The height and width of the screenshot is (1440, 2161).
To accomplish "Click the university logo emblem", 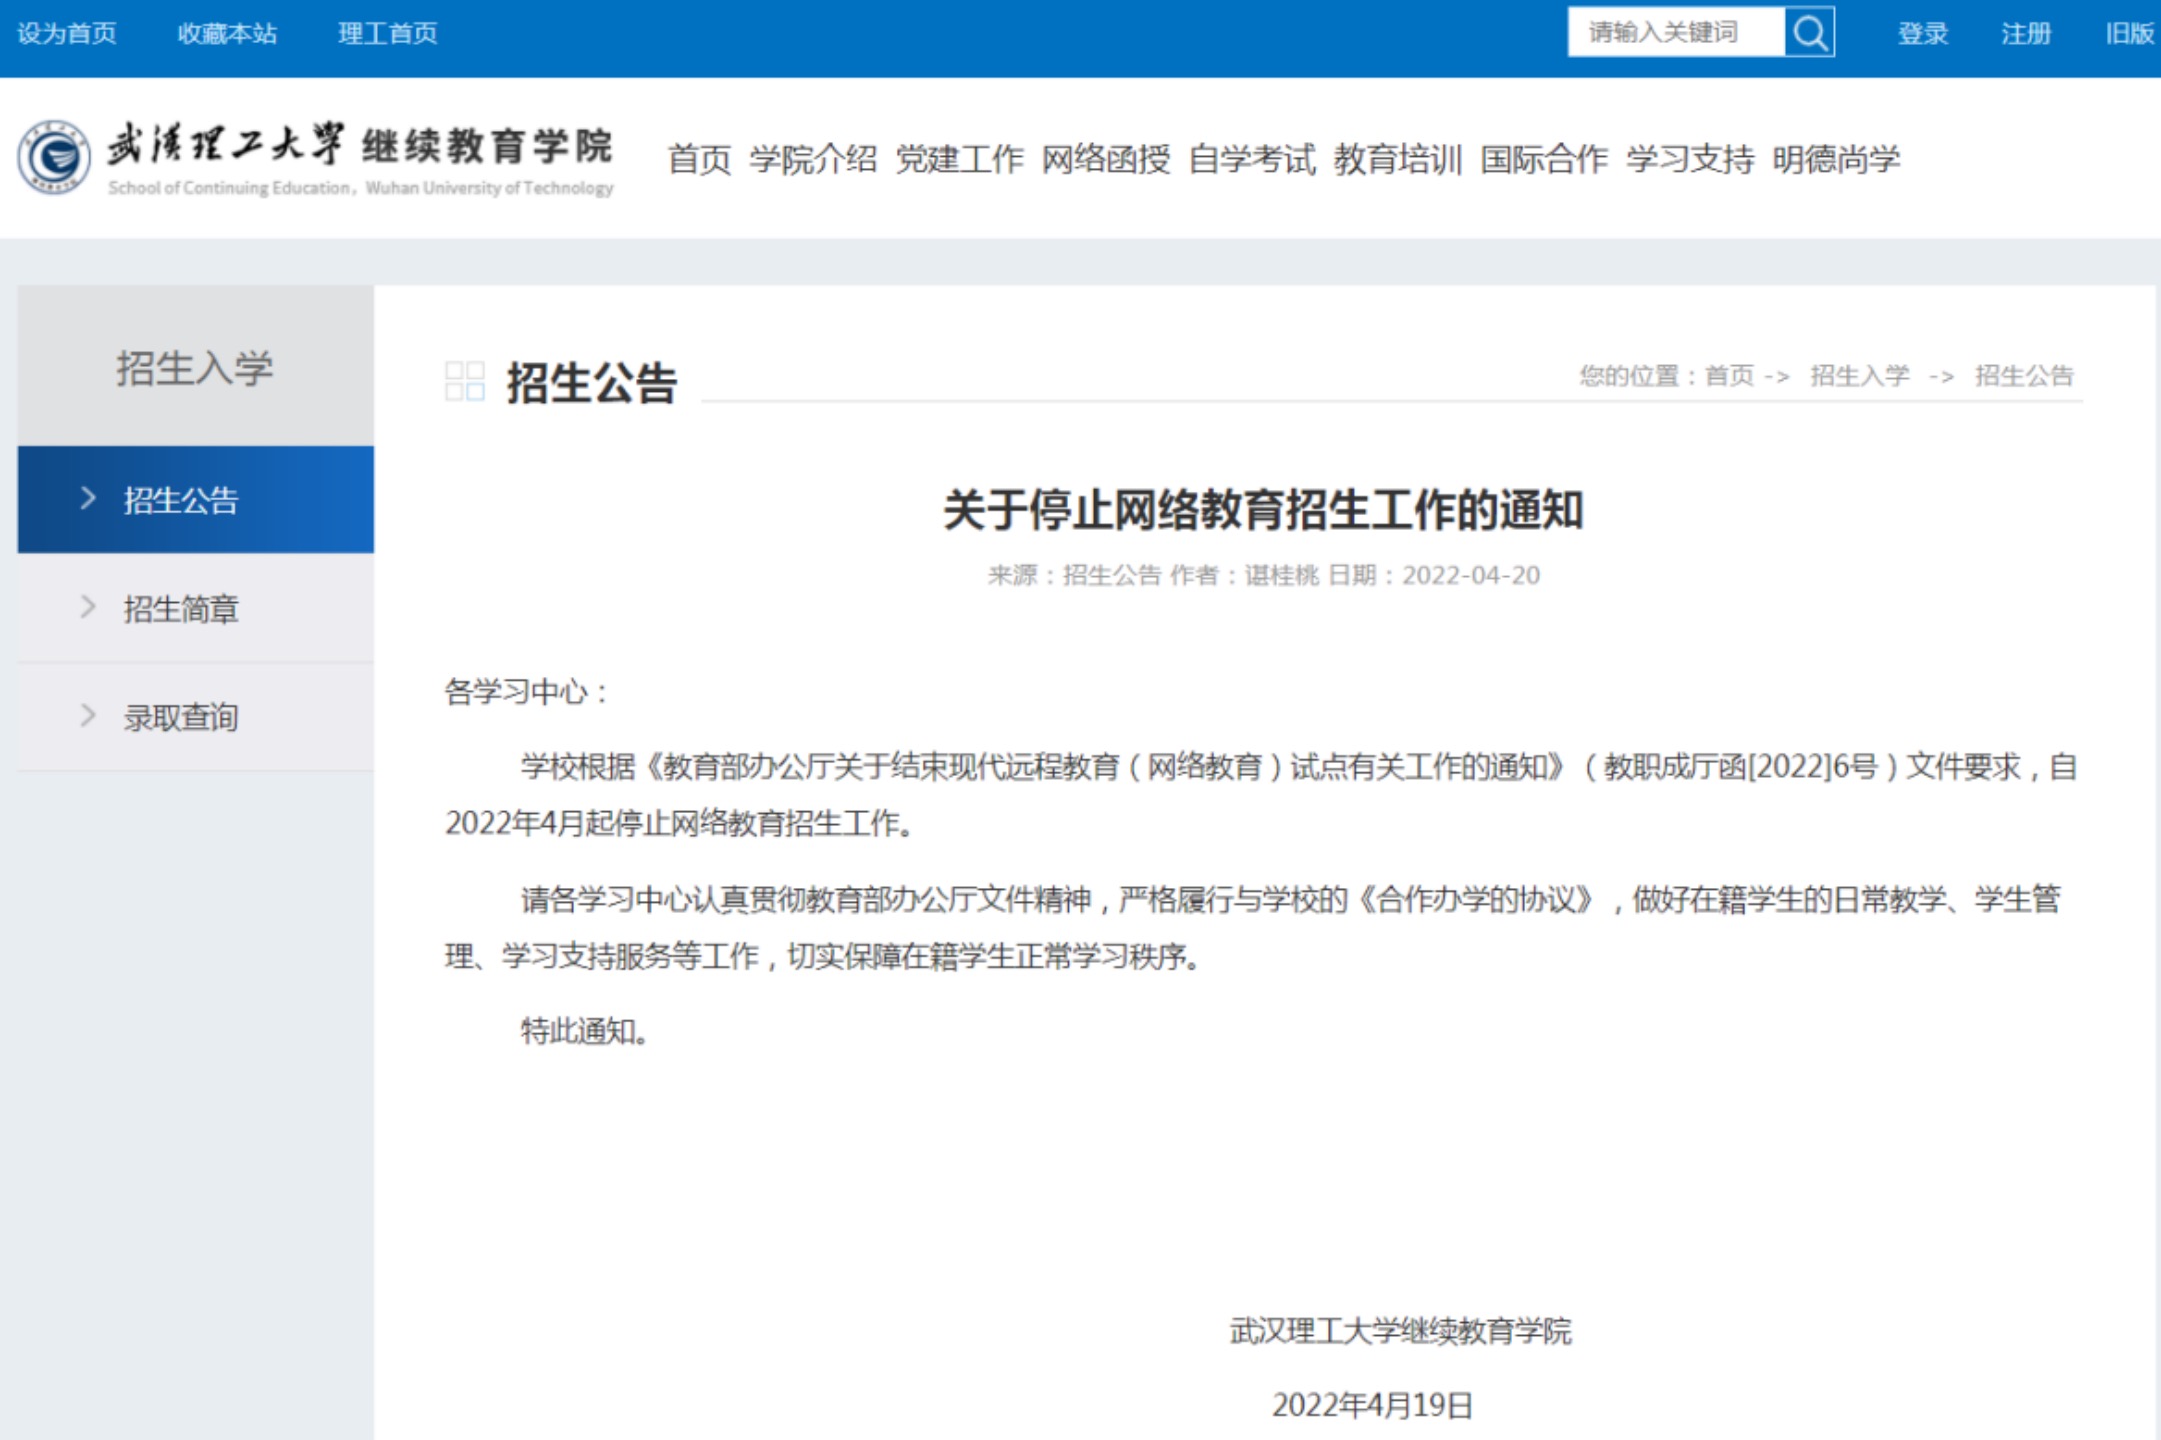I will click(x=54, y=157).
